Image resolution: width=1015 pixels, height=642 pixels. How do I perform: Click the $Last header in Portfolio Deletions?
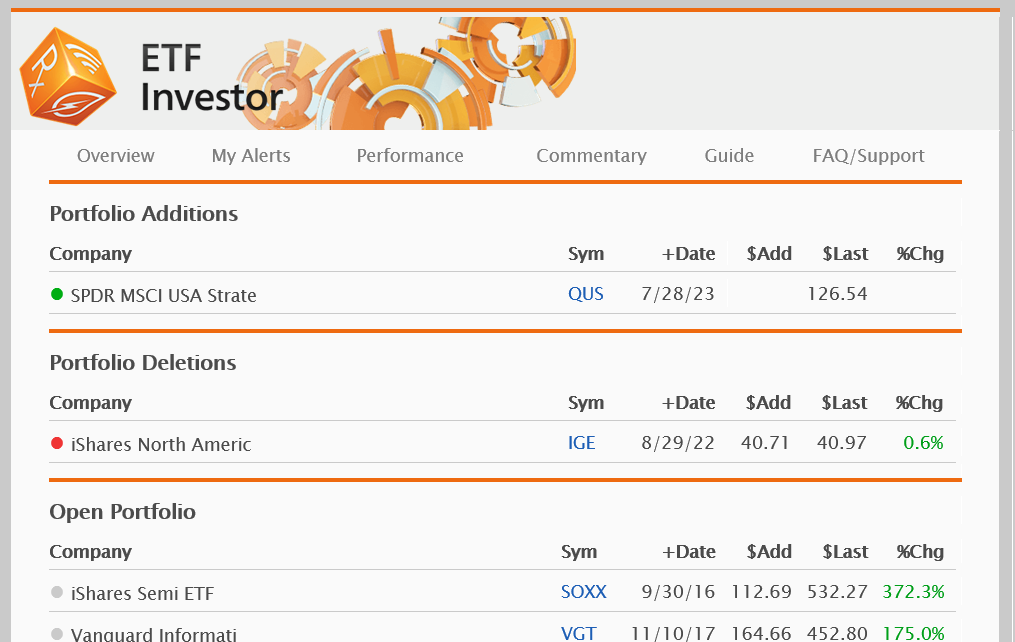coord(844,403)
